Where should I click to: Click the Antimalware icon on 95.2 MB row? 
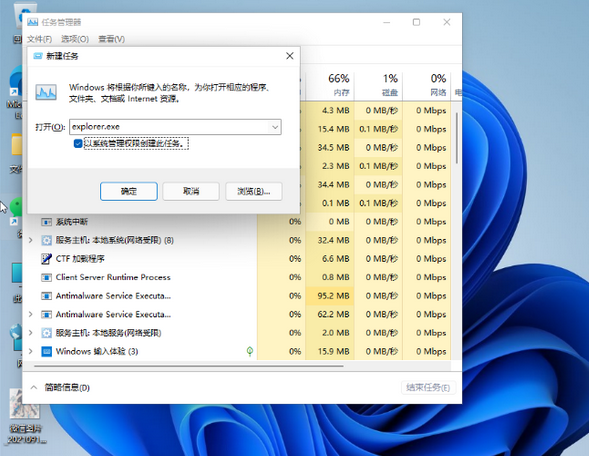tap(46, 296)
